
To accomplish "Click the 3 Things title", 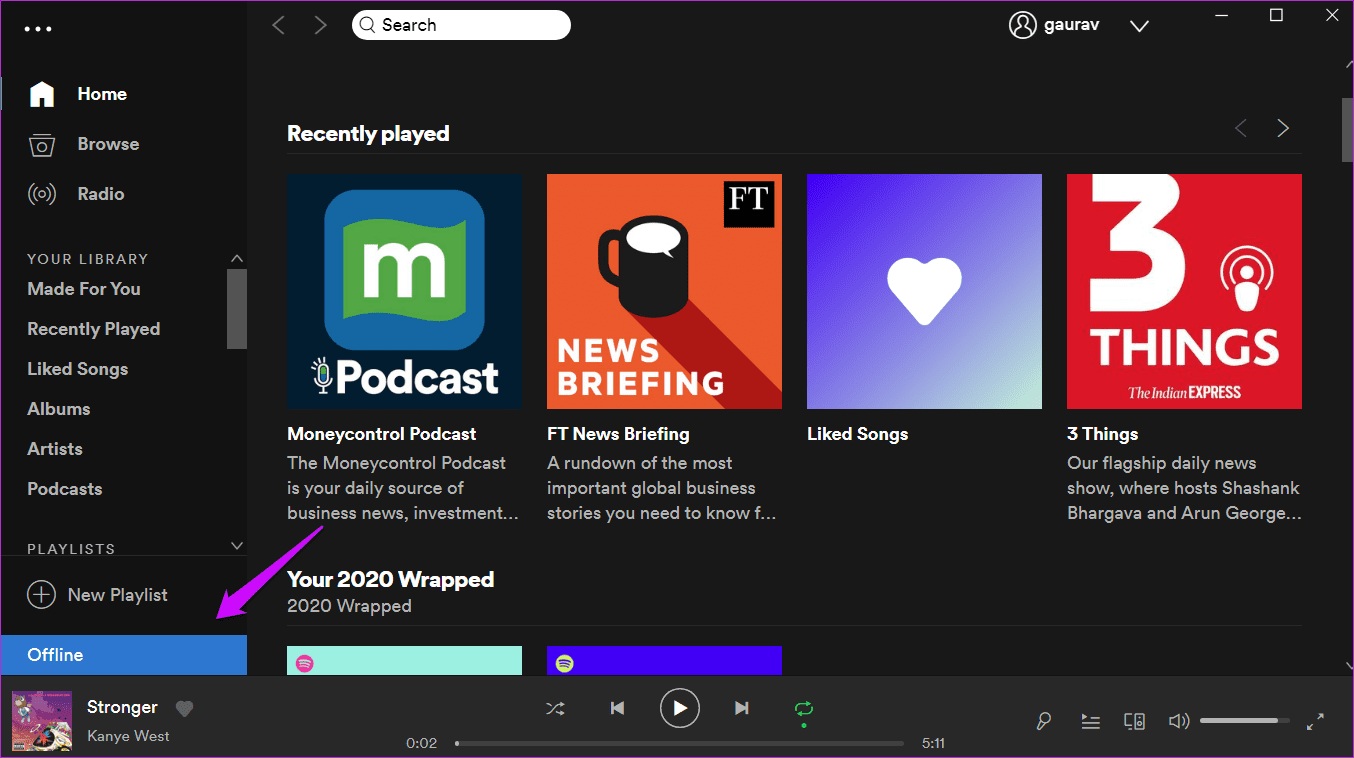I will pyautogui.click(x=1103, y=434).
